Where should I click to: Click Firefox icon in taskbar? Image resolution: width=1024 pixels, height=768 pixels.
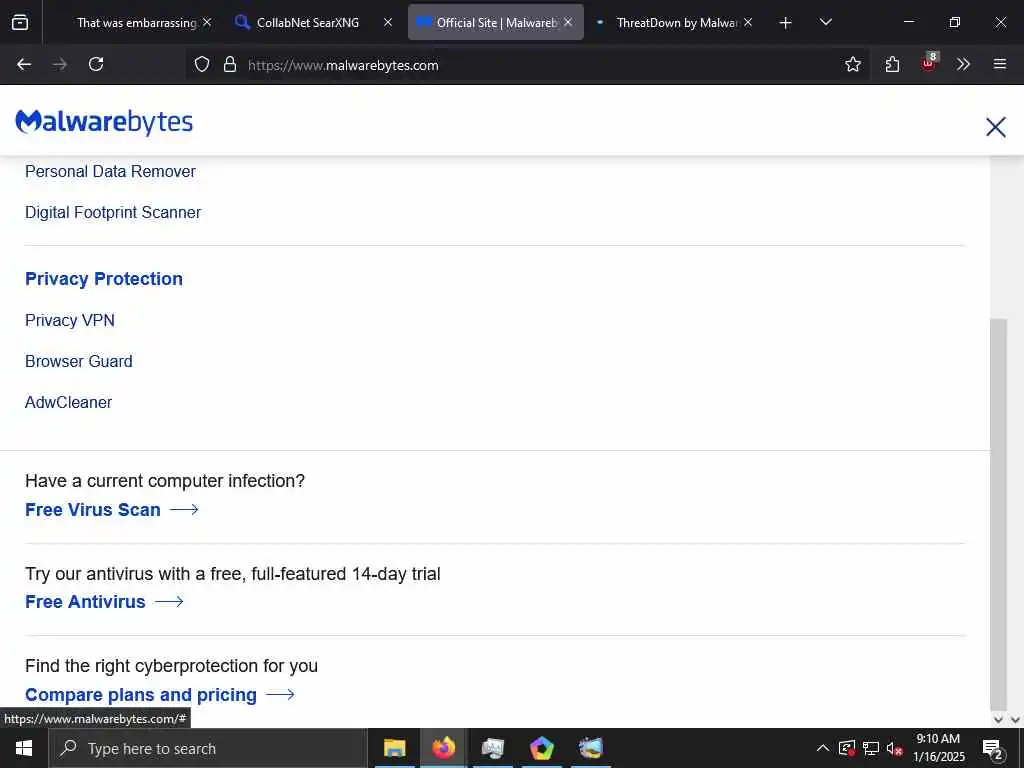coord(443,748)
